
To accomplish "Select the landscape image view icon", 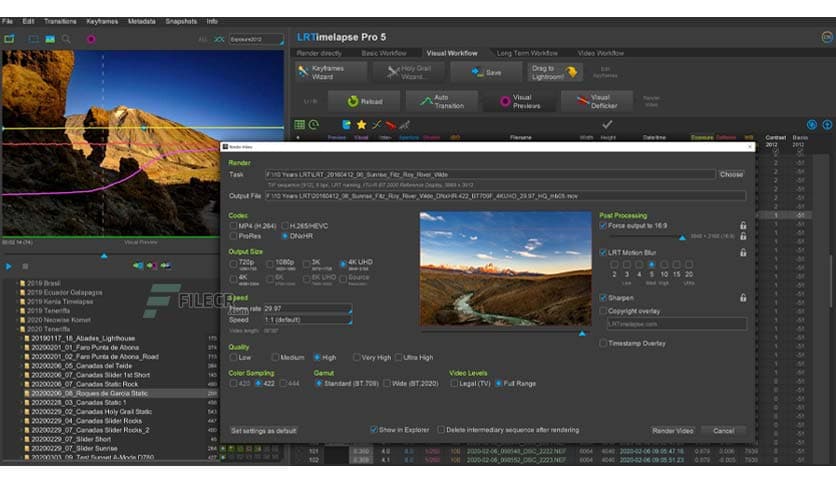I will point(50,39).
